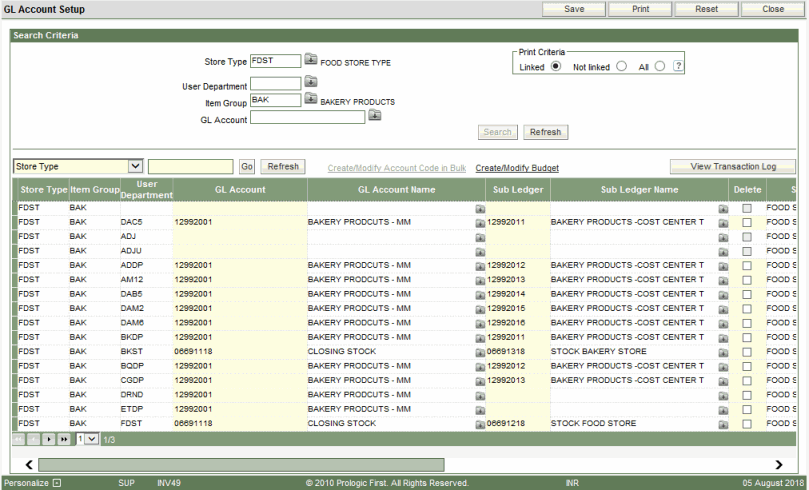Focus the GL Account search input

[x=308, y=117]
